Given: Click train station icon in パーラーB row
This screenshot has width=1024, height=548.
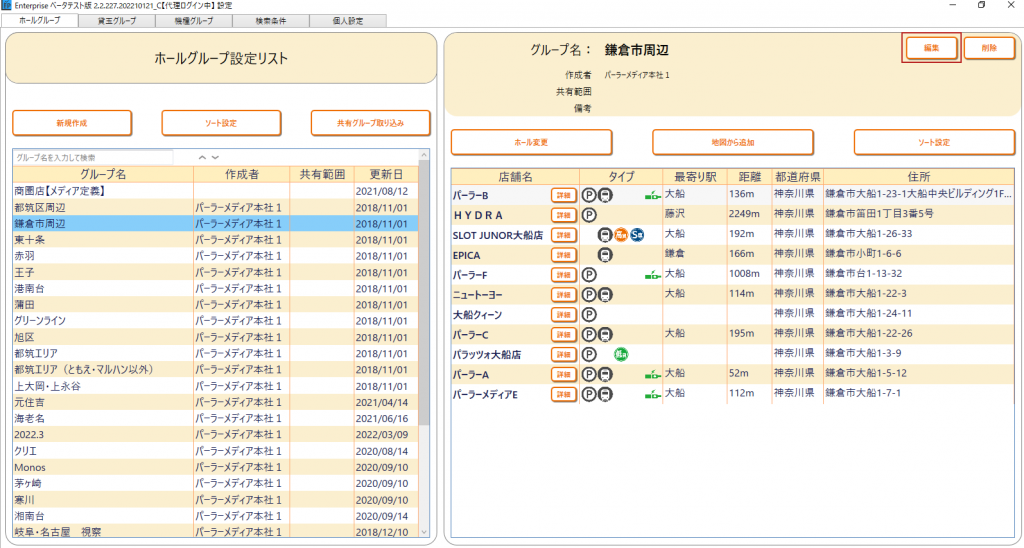Looking at the screenshot, I should [x=605, y=195].
